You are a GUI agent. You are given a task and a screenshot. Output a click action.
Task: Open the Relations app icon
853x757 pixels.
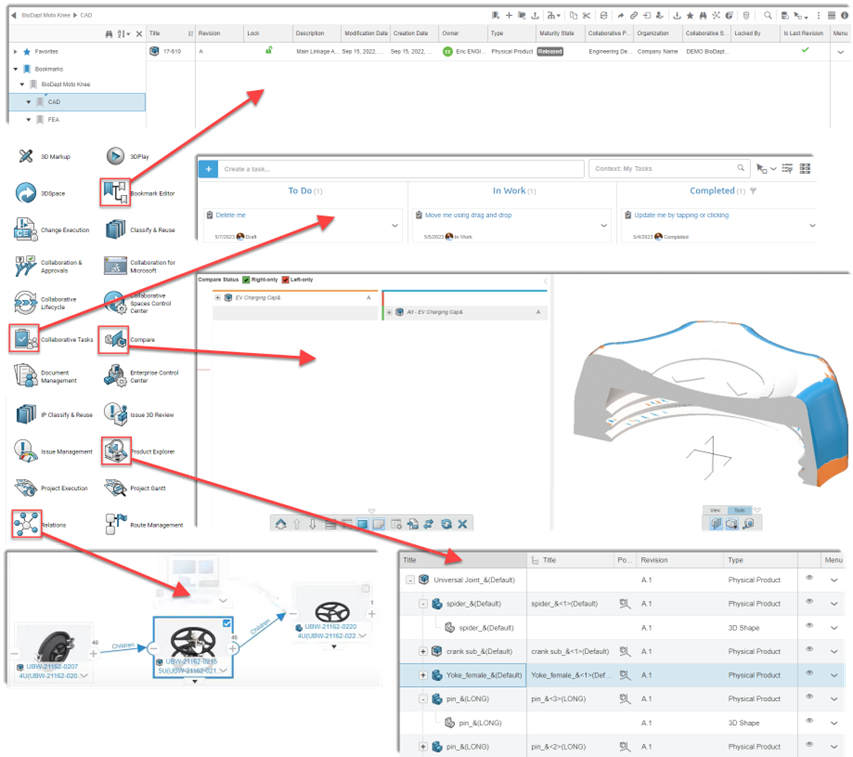click(x=26, y=524)
